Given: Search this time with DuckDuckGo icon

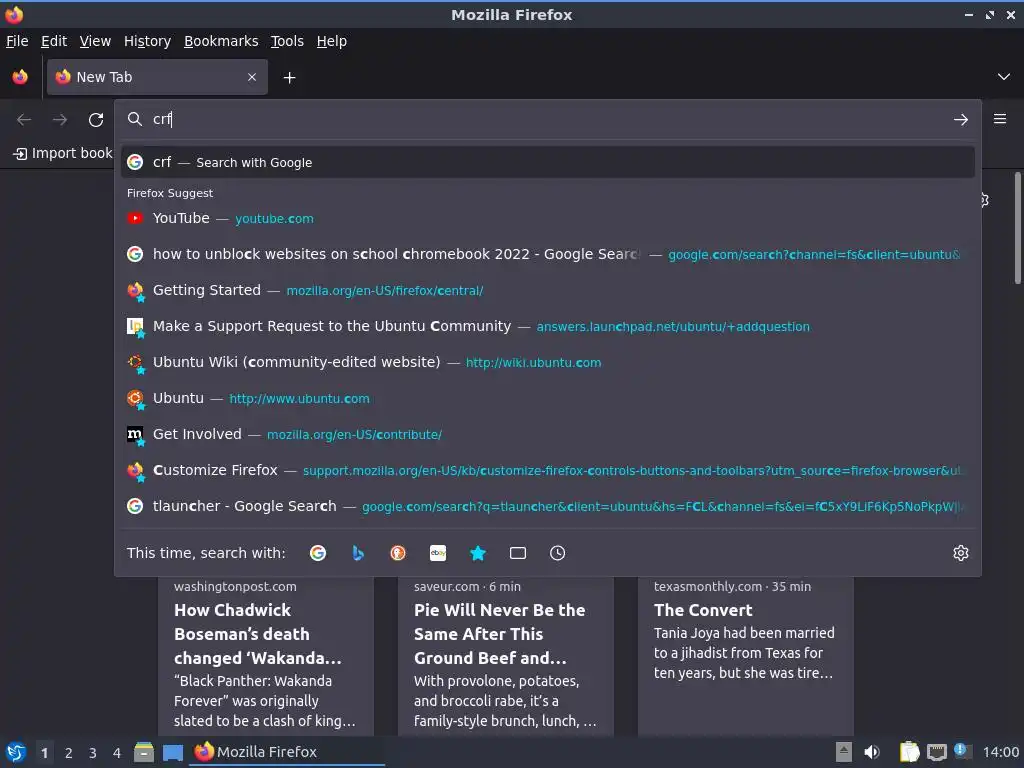Looking at the screenshot, I should [x=398, y=553].
